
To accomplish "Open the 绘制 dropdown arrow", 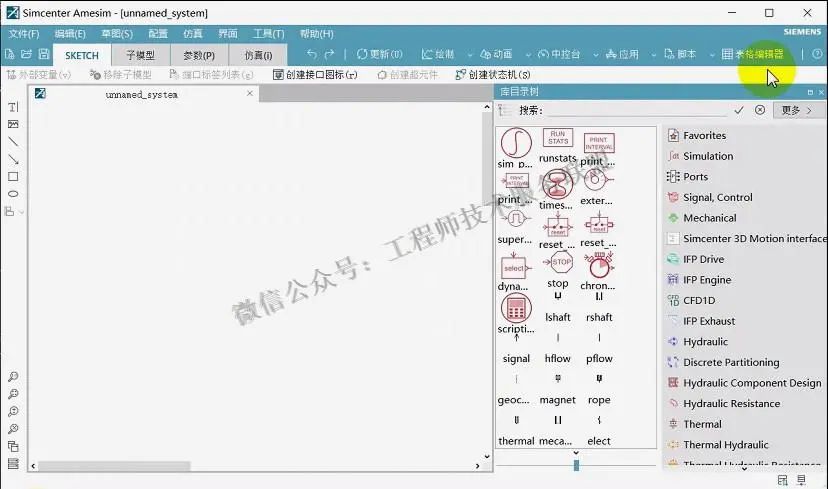I will tap(469, 54).
